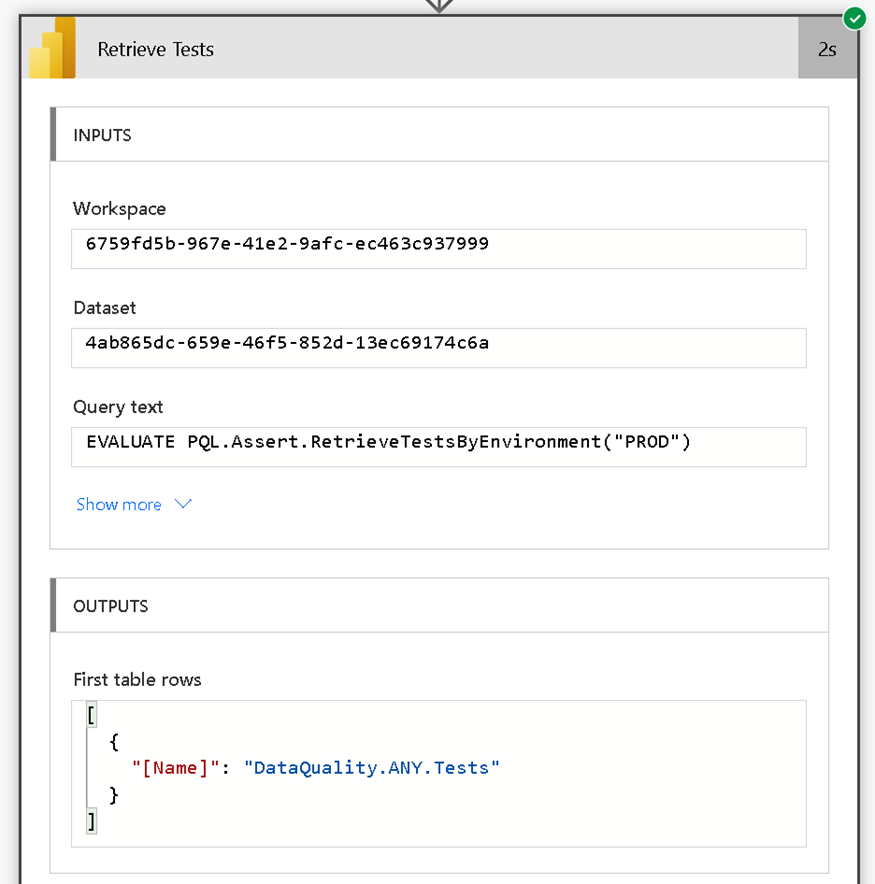875x884 pixels.
Task: Select the Dataset ID value field
Action: pyautogui.click(x=439, y=348)
